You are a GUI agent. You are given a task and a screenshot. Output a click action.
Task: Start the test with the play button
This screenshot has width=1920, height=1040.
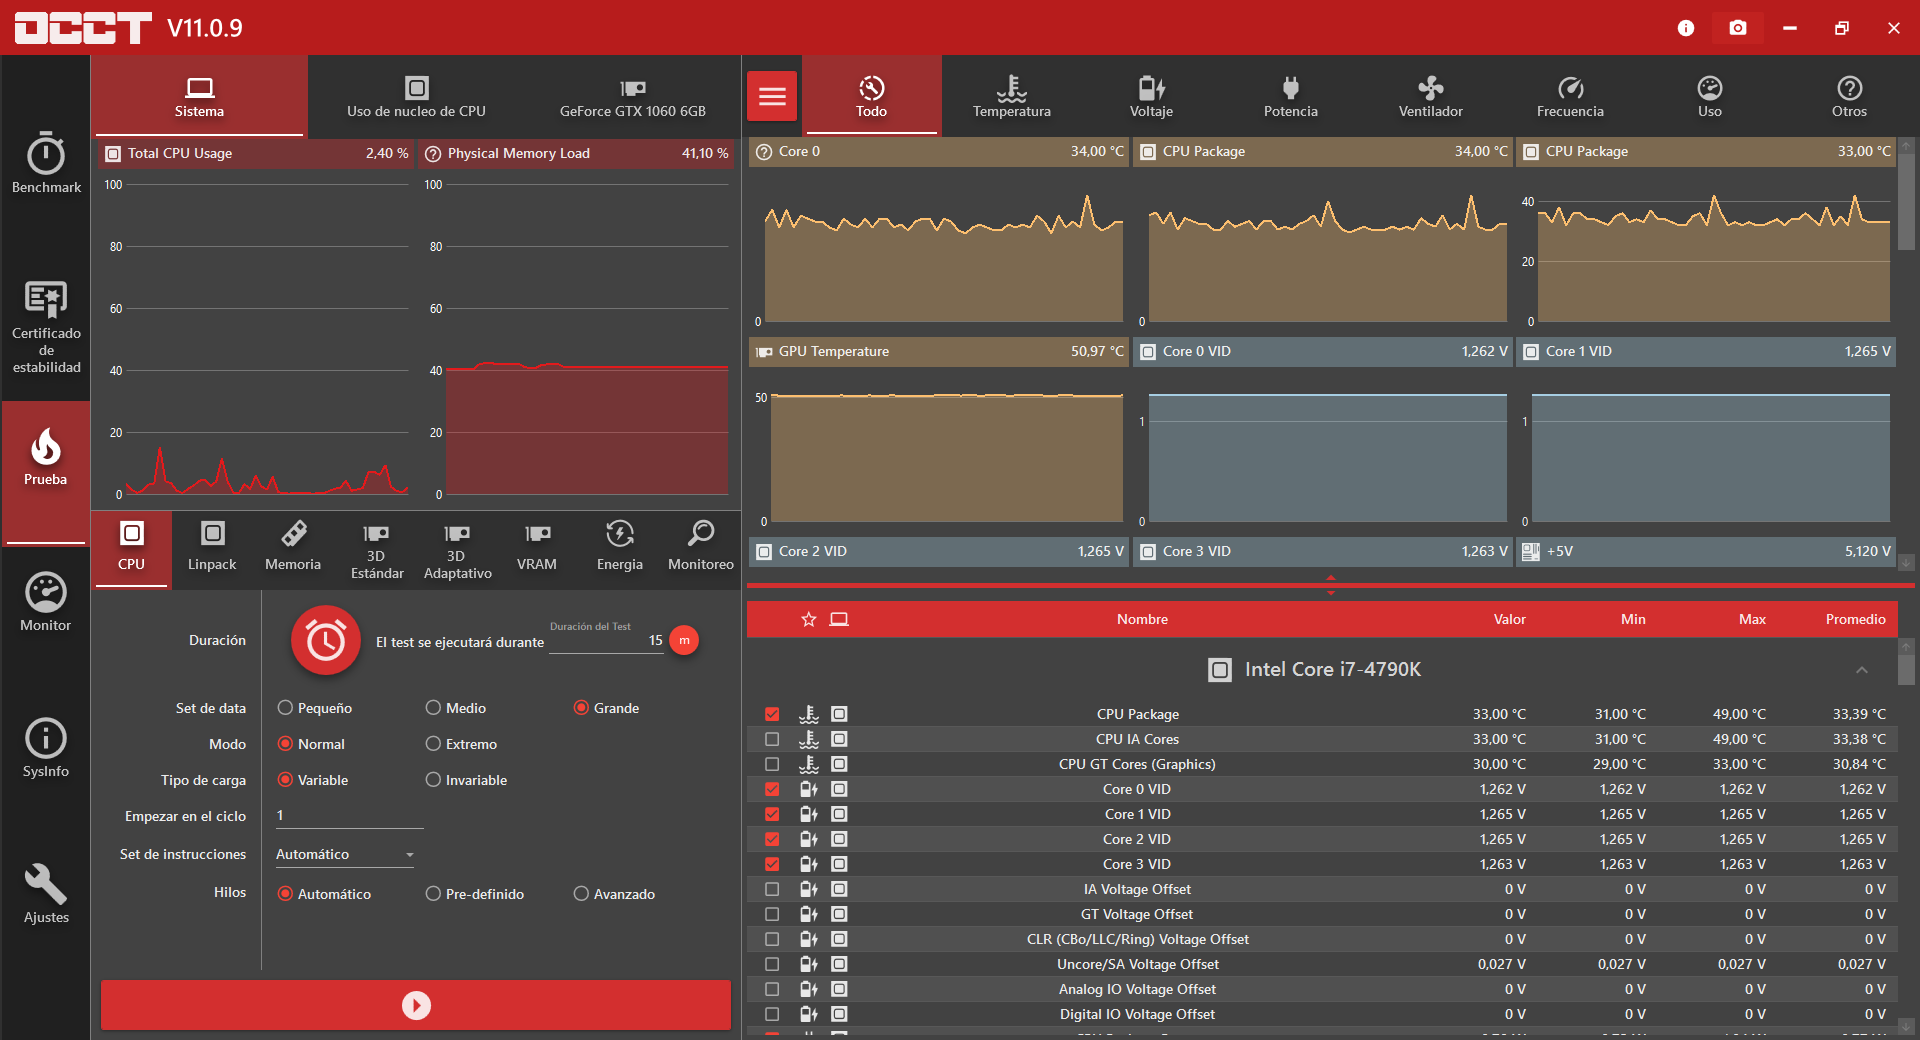click(416, 1005)
